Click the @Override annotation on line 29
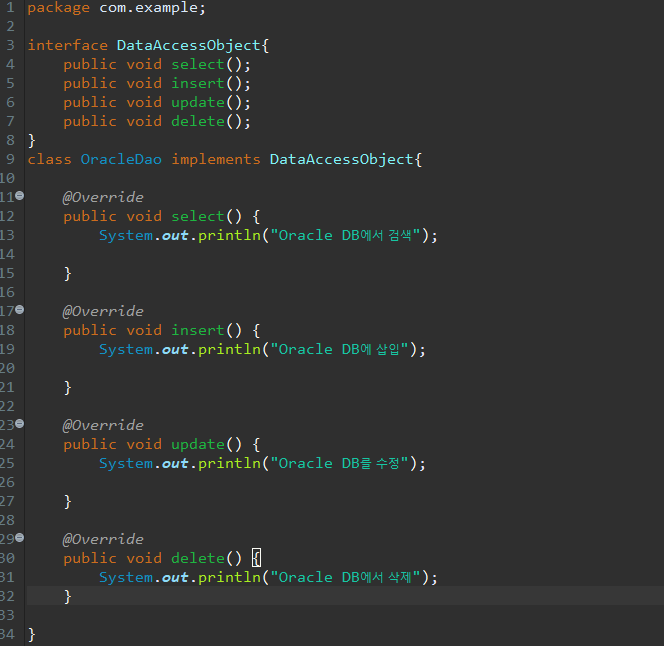Screen dimensions: 664x646 103,539
